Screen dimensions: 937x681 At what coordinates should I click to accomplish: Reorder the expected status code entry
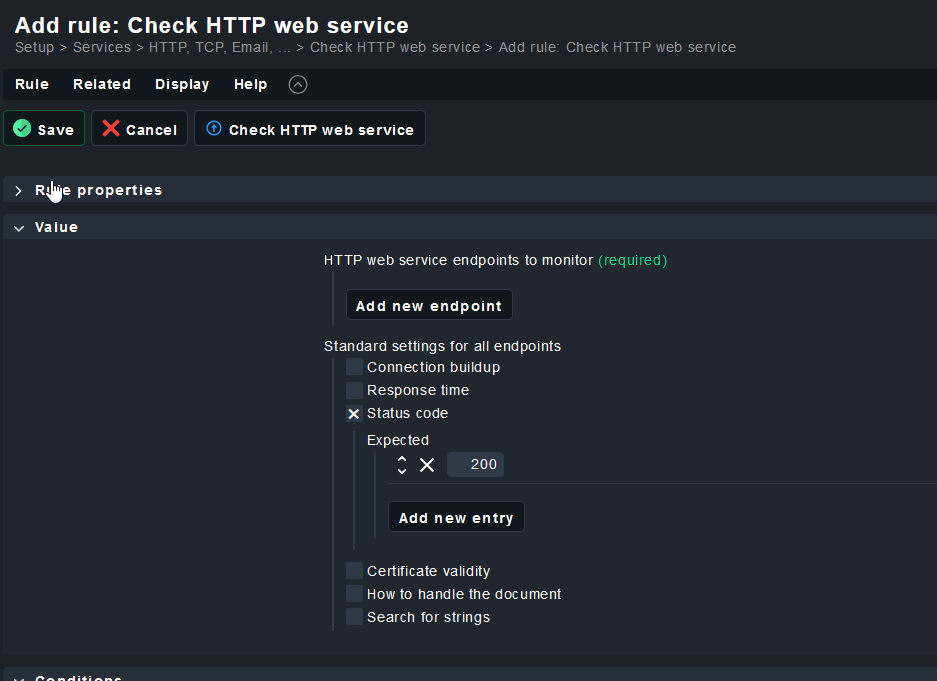click(x=402, y=465)
